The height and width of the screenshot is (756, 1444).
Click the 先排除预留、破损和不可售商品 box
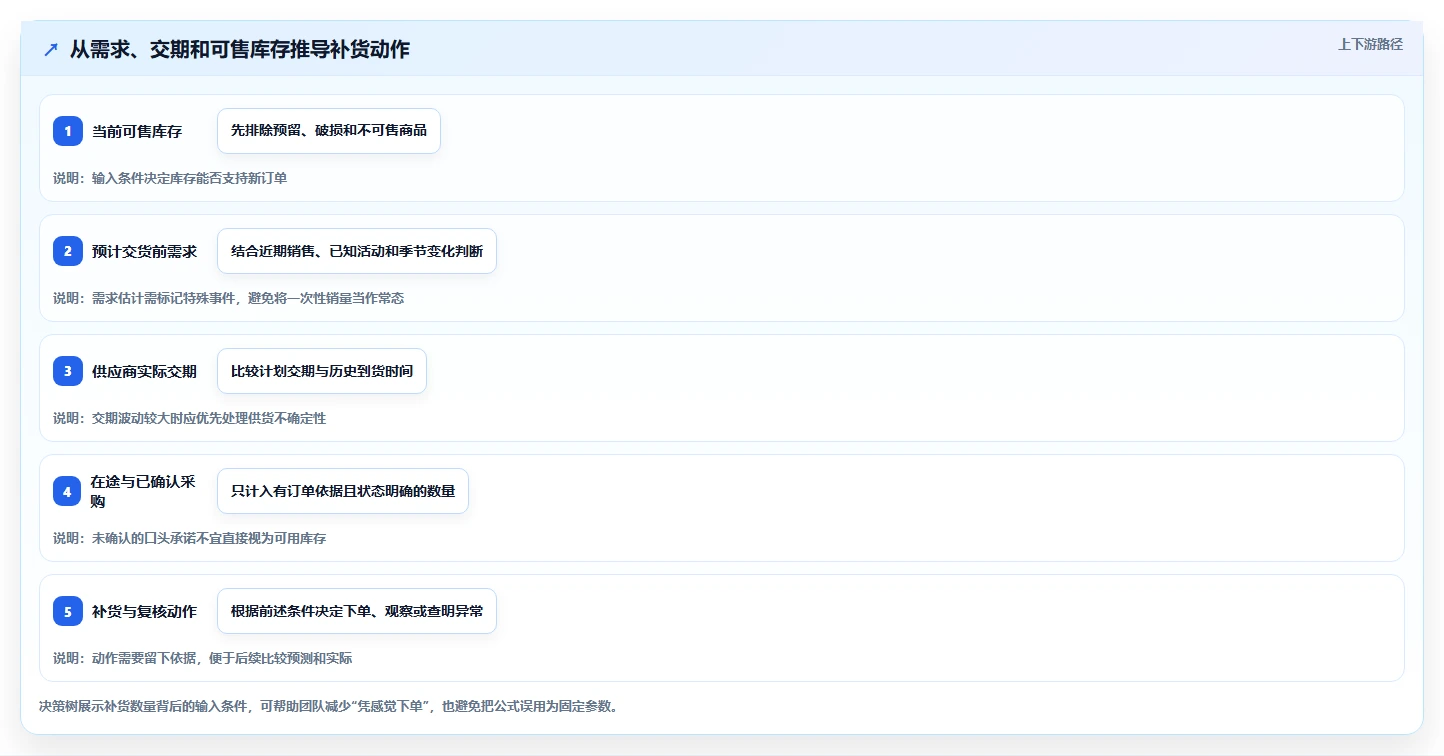click(329, 131)
